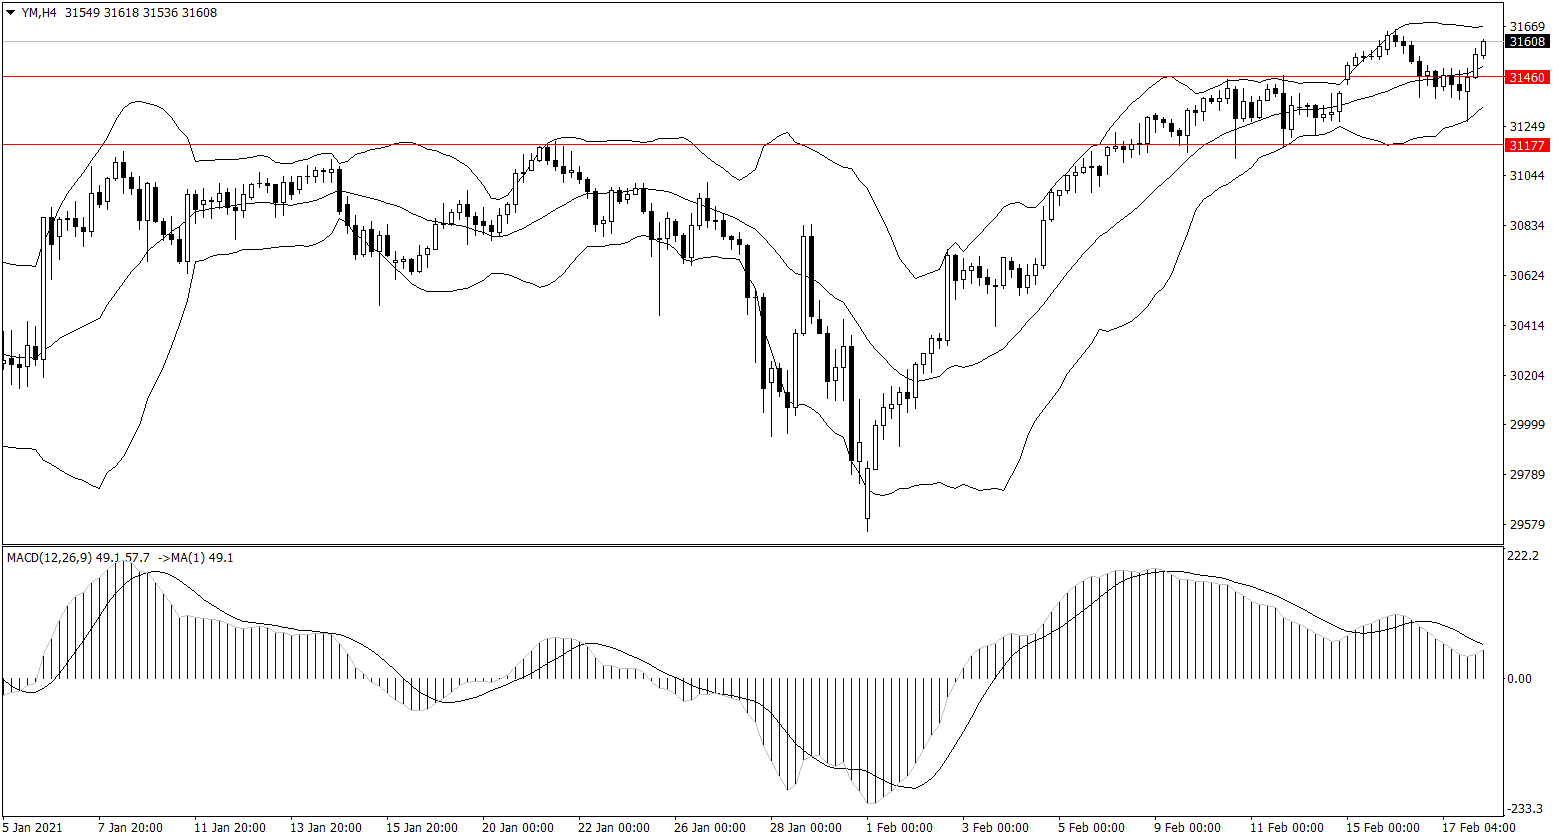This screenshot has width=1560, height=840.
Task: Click the triangle arrow beside YM,H4
Action: pos(10,13)
